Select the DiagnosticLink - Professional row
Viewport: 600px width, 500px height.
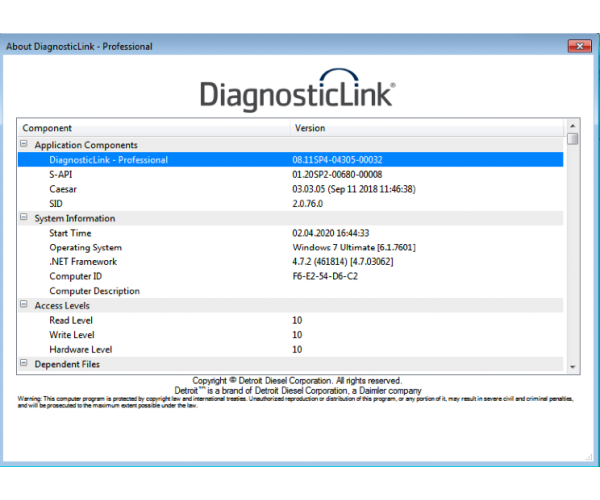[x=290, y=160]
